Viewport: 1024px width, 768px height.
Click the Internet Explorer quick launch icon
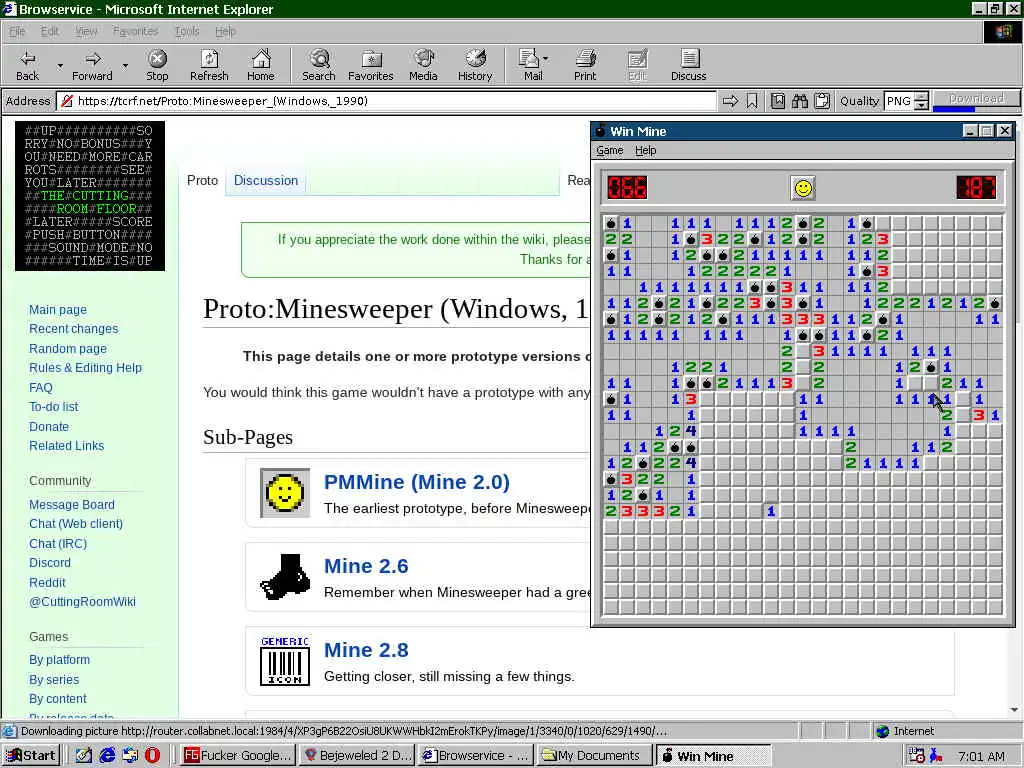[107, 755]
